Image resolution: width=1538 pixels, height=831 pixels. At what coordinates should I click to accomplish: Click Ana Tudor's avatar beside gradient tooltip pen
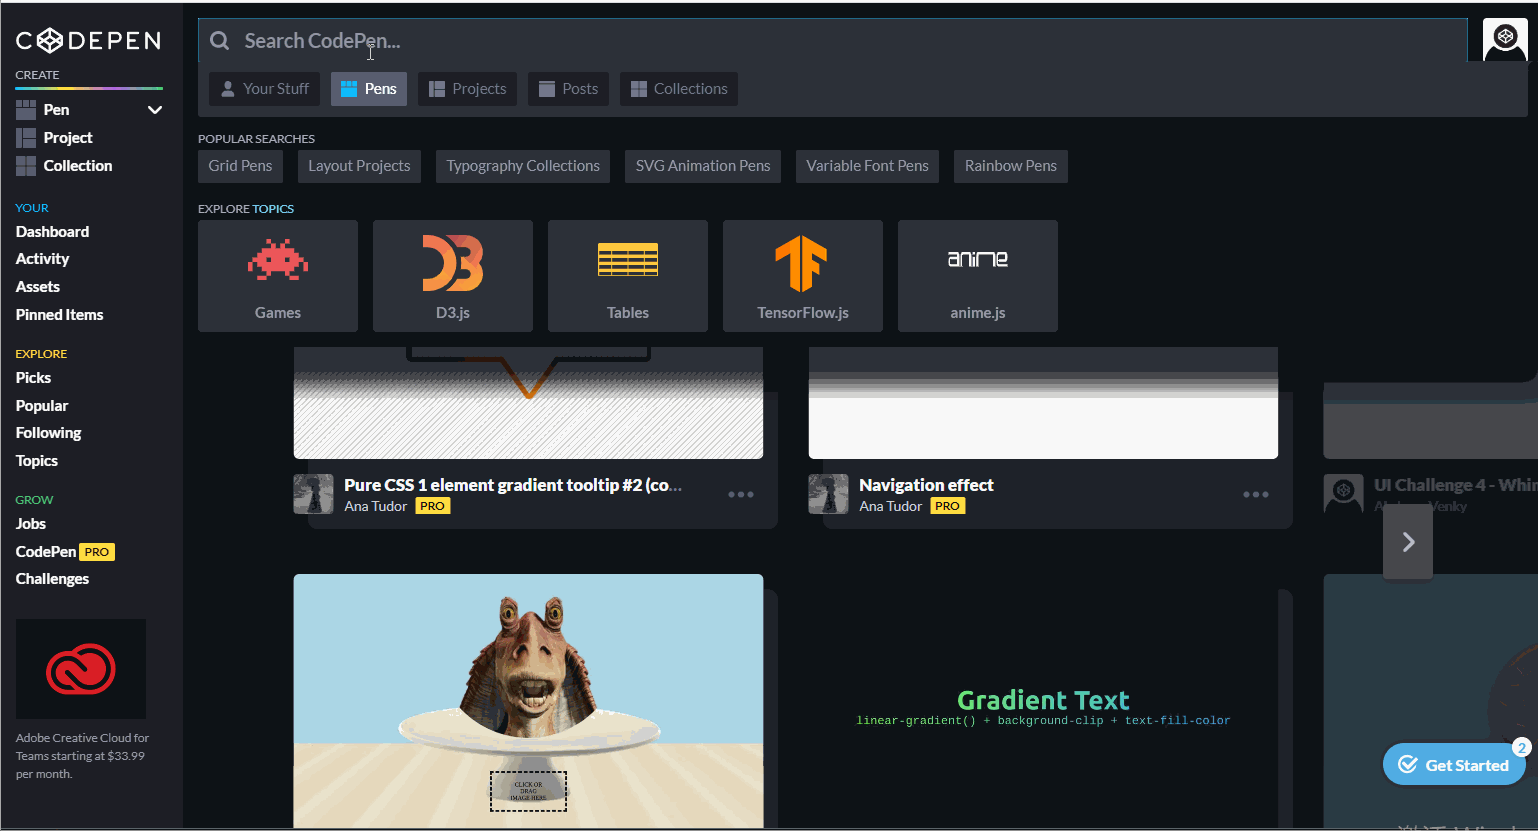(313, 494)
